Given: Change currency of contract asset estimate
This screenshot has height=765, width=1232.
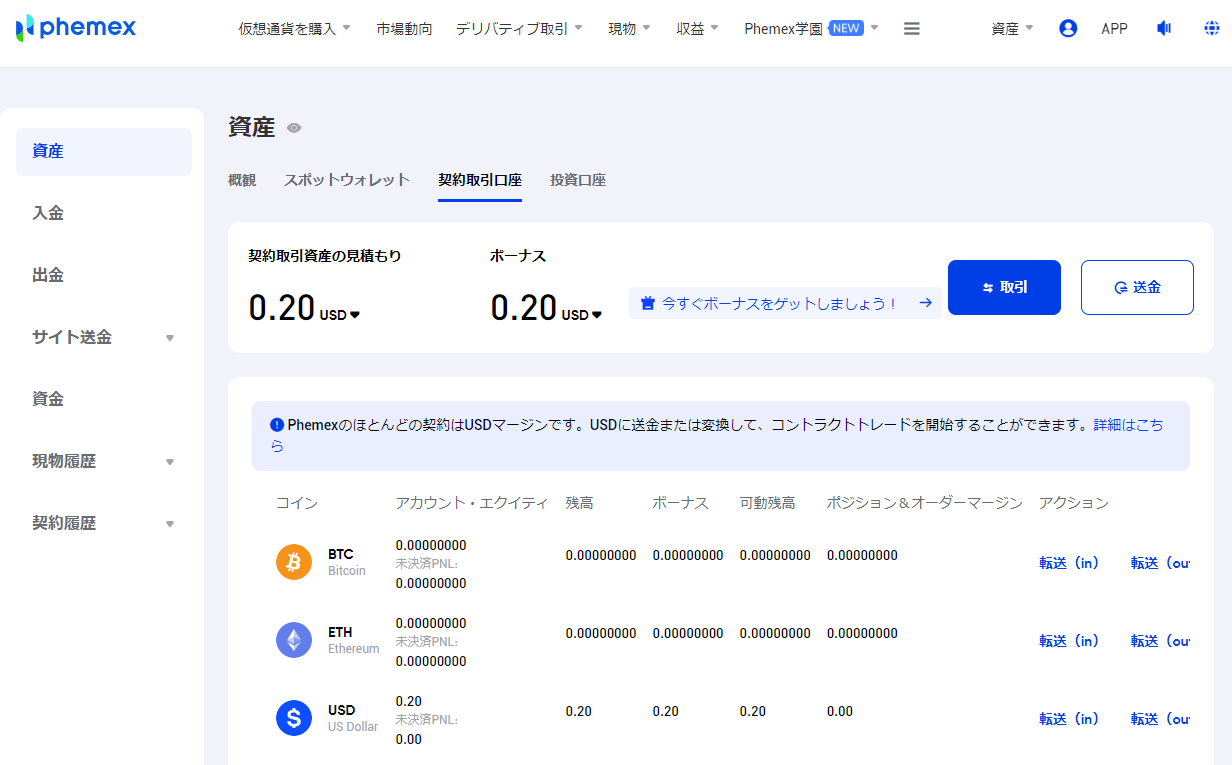Looking at the screenshot, I should pyautogui.click(x=340, y=315).
